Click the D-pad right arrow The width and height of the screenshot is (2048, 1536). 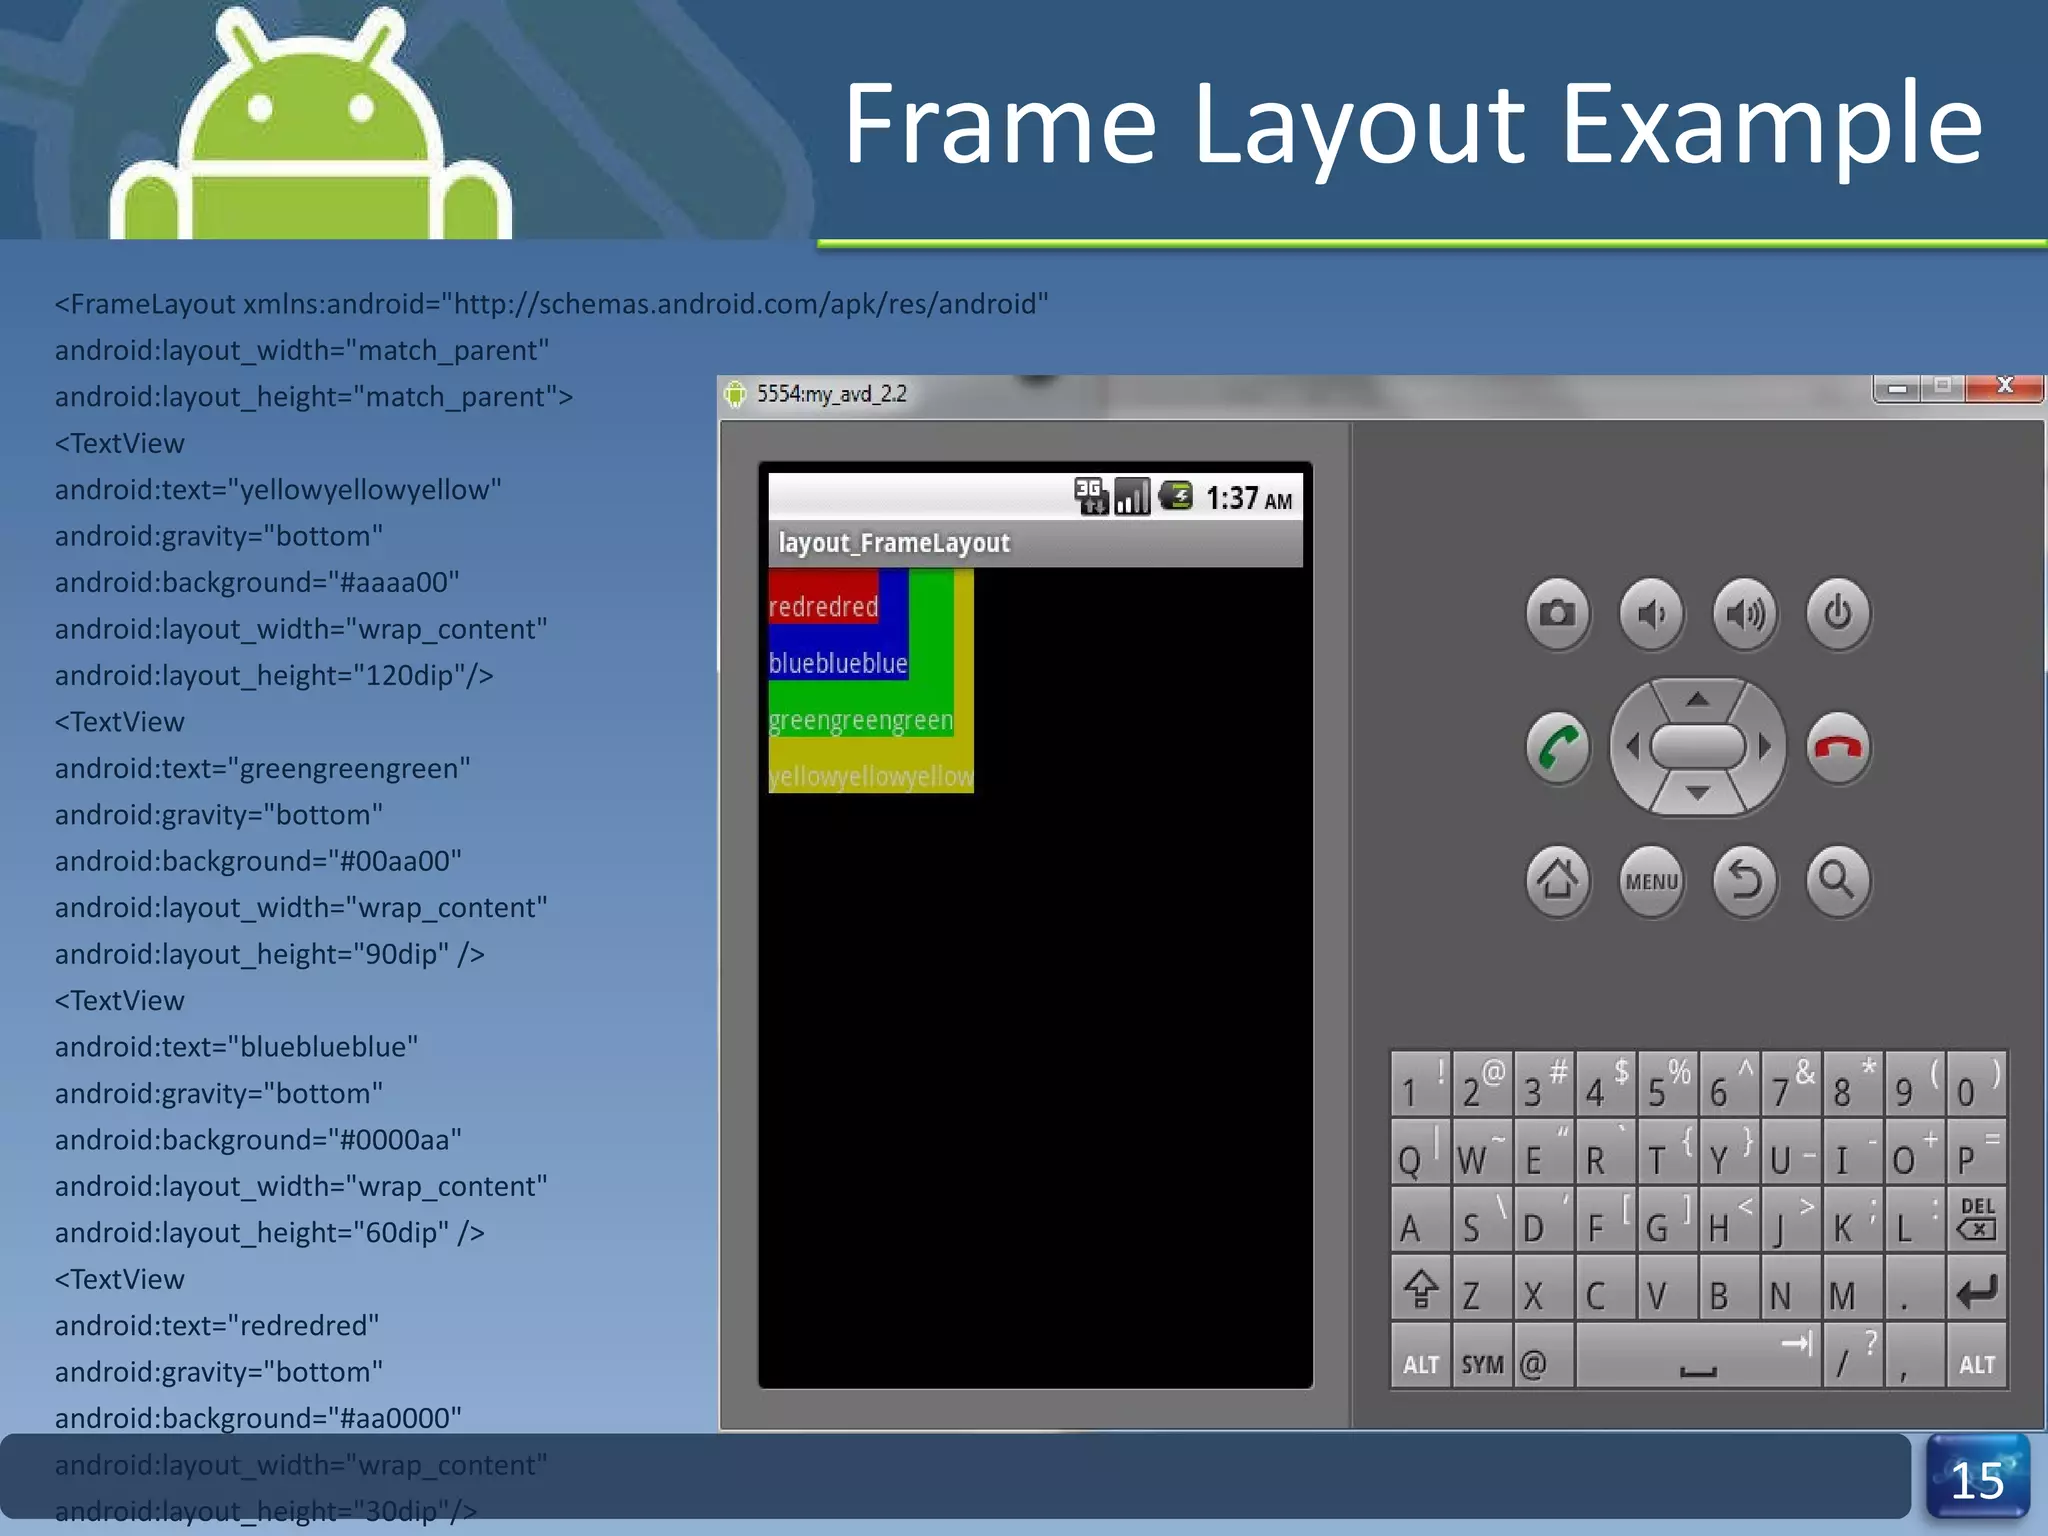[1764, 746]
